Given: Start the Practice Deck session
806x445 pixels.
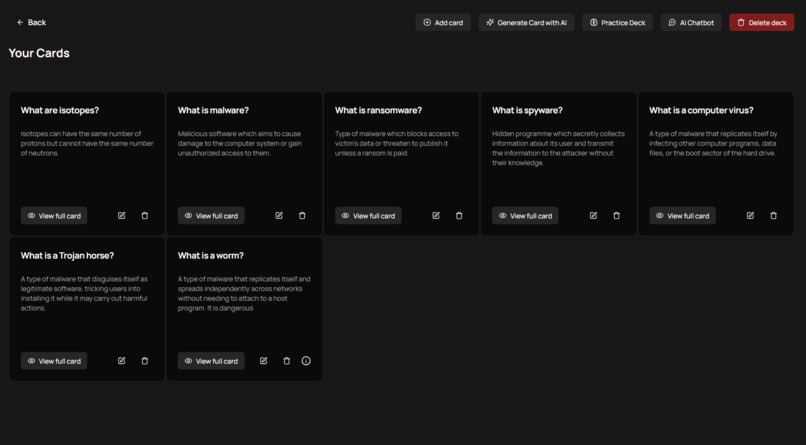Looking at the screenshot, I should coord(617,23).
